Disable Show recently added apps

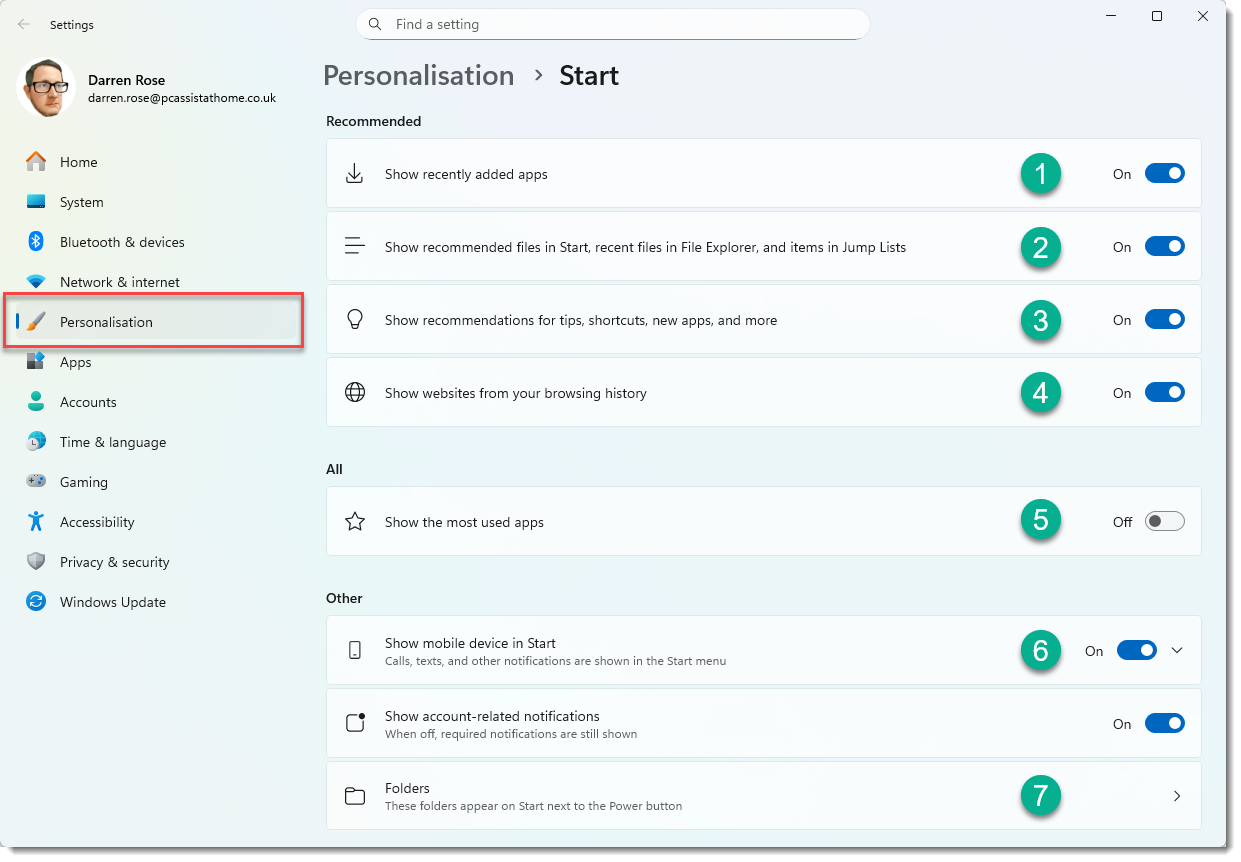coord(1164,172)
